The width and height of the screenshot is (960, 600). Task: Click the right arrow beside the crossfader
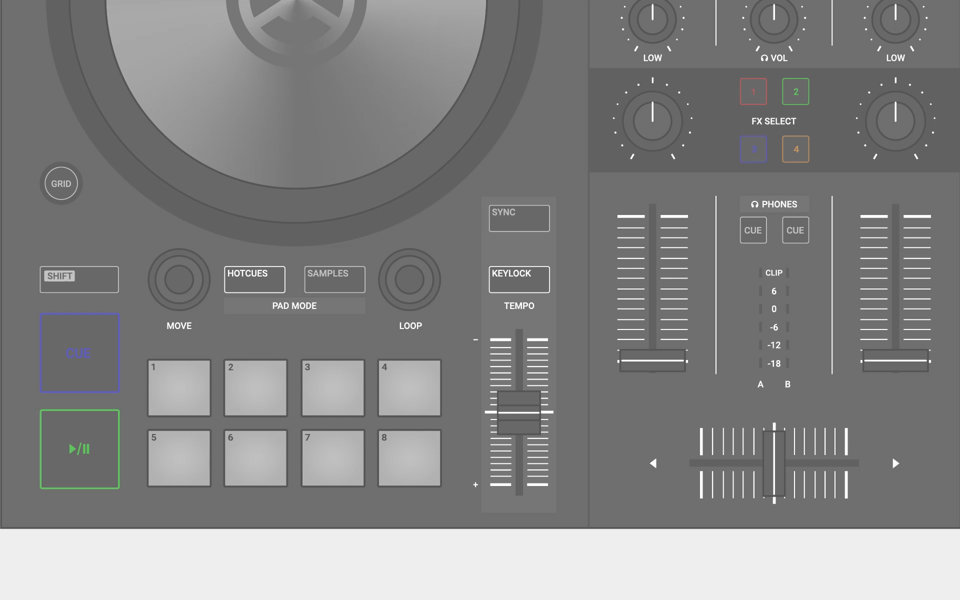click(x=895, y=463)
